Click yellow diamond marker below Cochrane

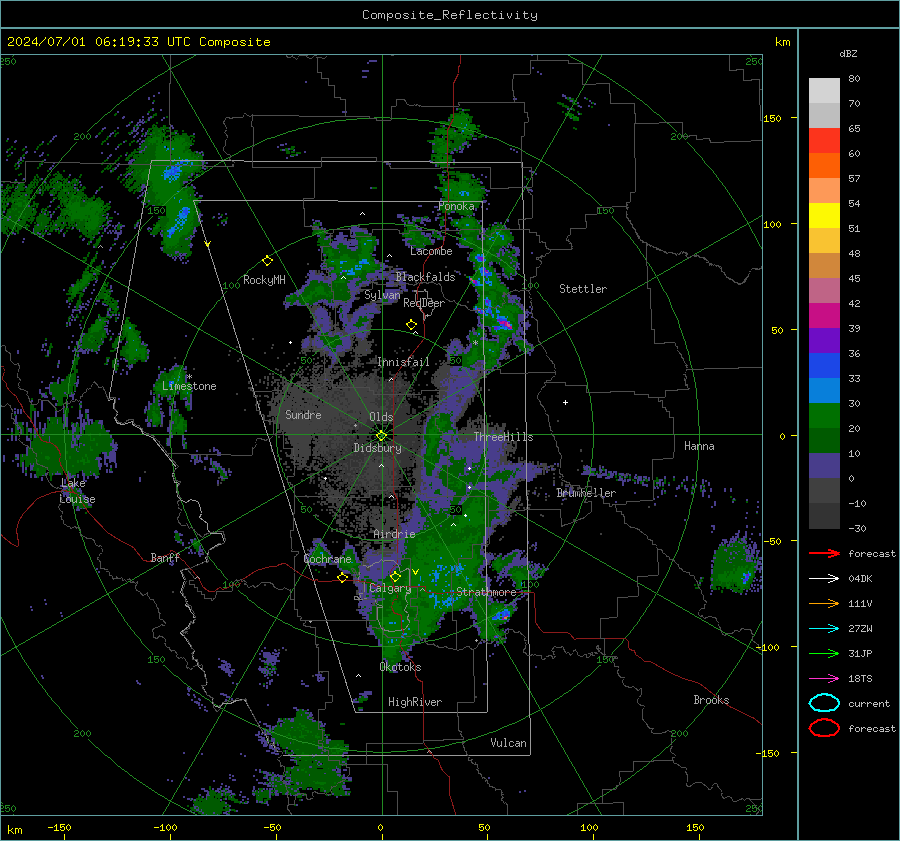point(343,578)
